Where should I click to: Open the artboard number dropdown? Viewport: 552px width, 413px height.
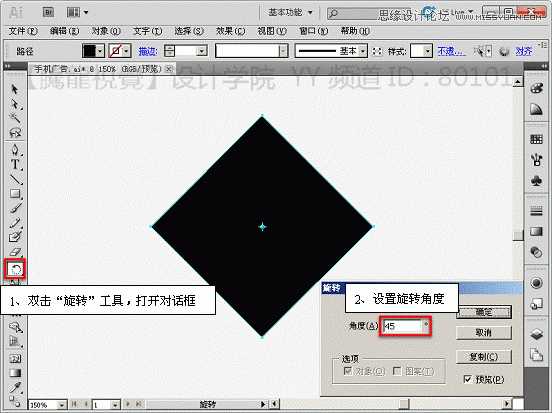coord(115,405)
